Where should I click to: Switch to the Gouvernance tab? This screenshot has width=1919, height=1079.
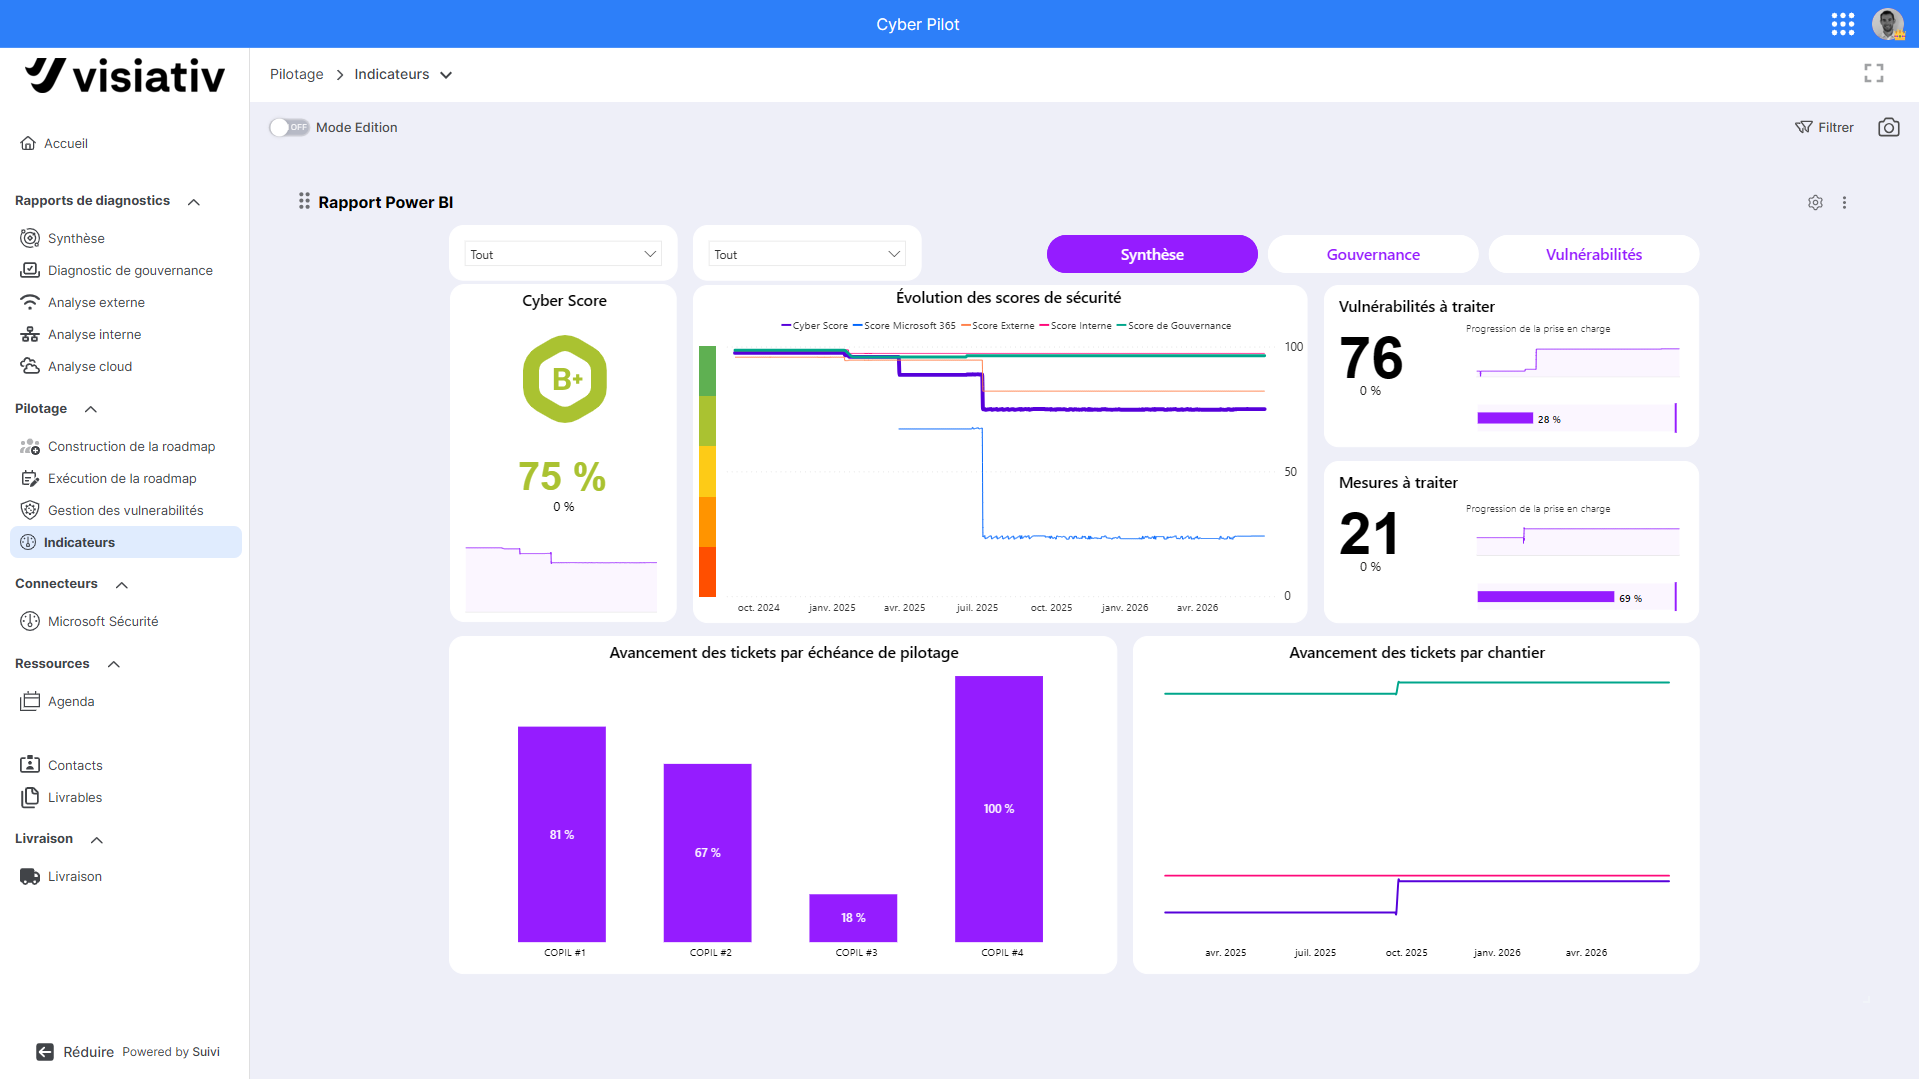tap(1373, 254)
